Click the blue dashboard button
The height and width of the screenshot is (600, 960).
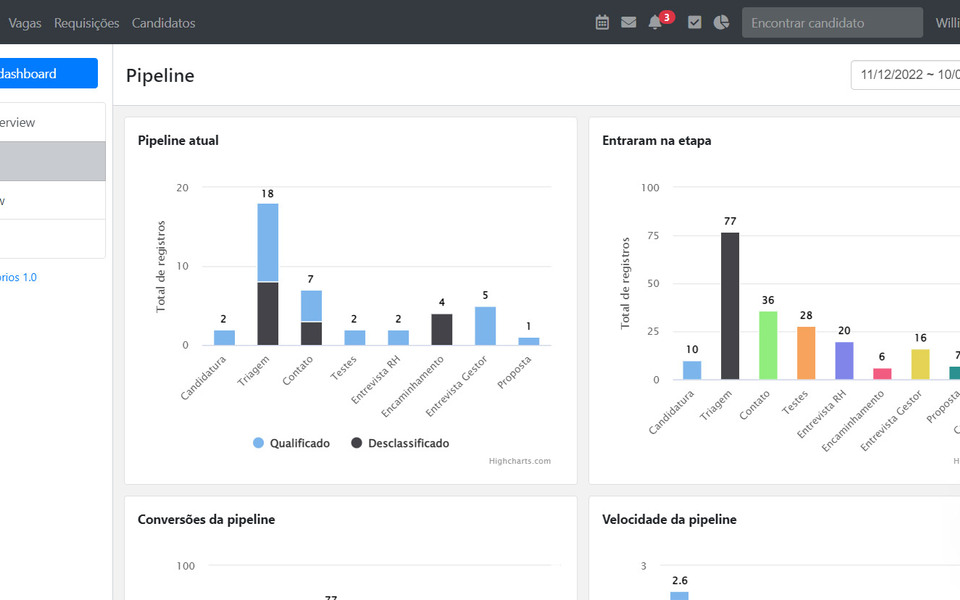[x=48, y=73]
